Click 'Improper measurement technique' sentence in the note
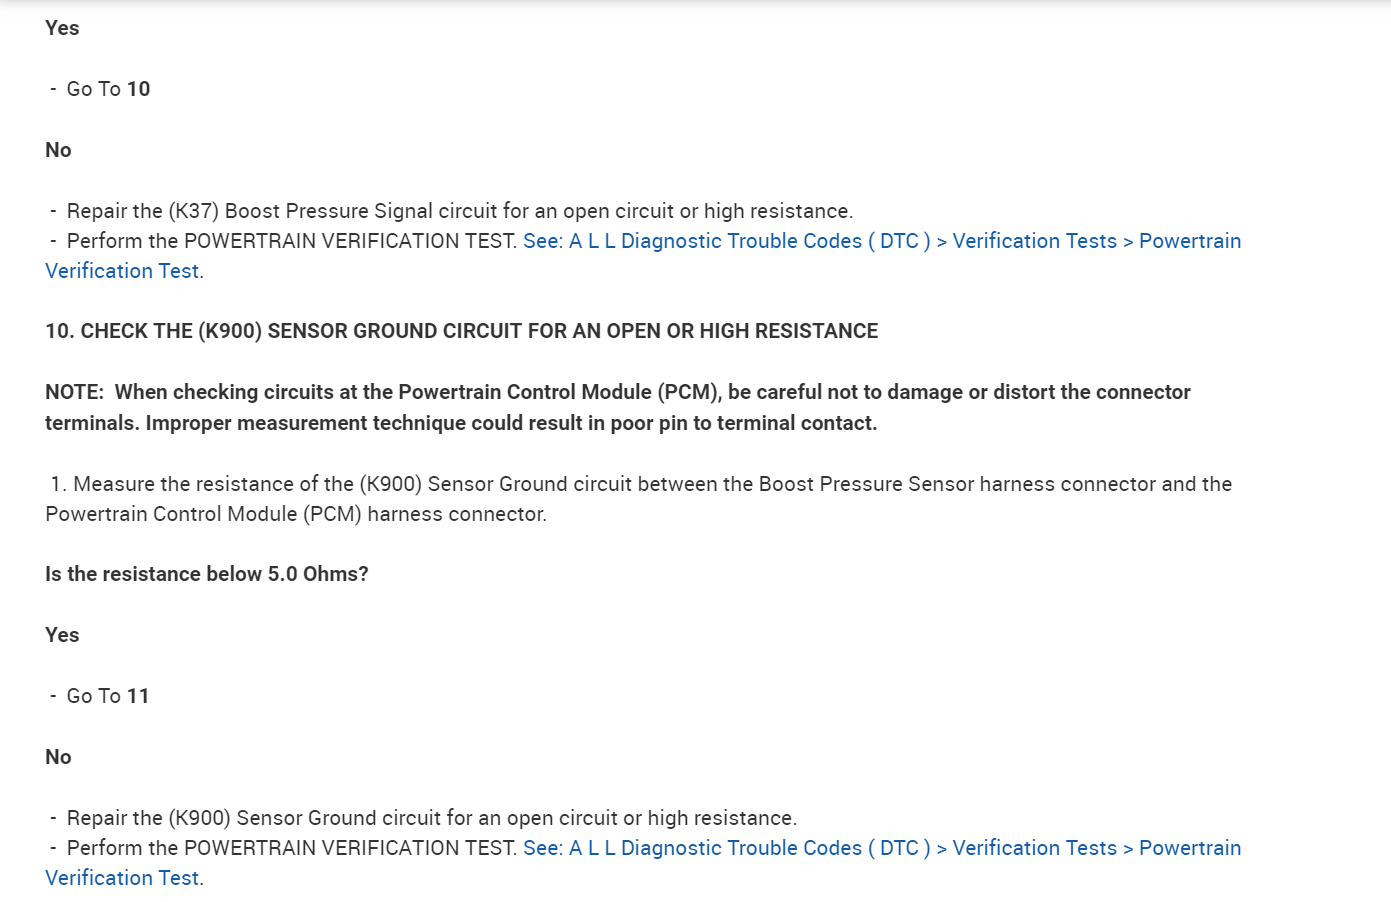Image resolution: width=1391 pixels, height=902 pixels. [x=510, y=423]
